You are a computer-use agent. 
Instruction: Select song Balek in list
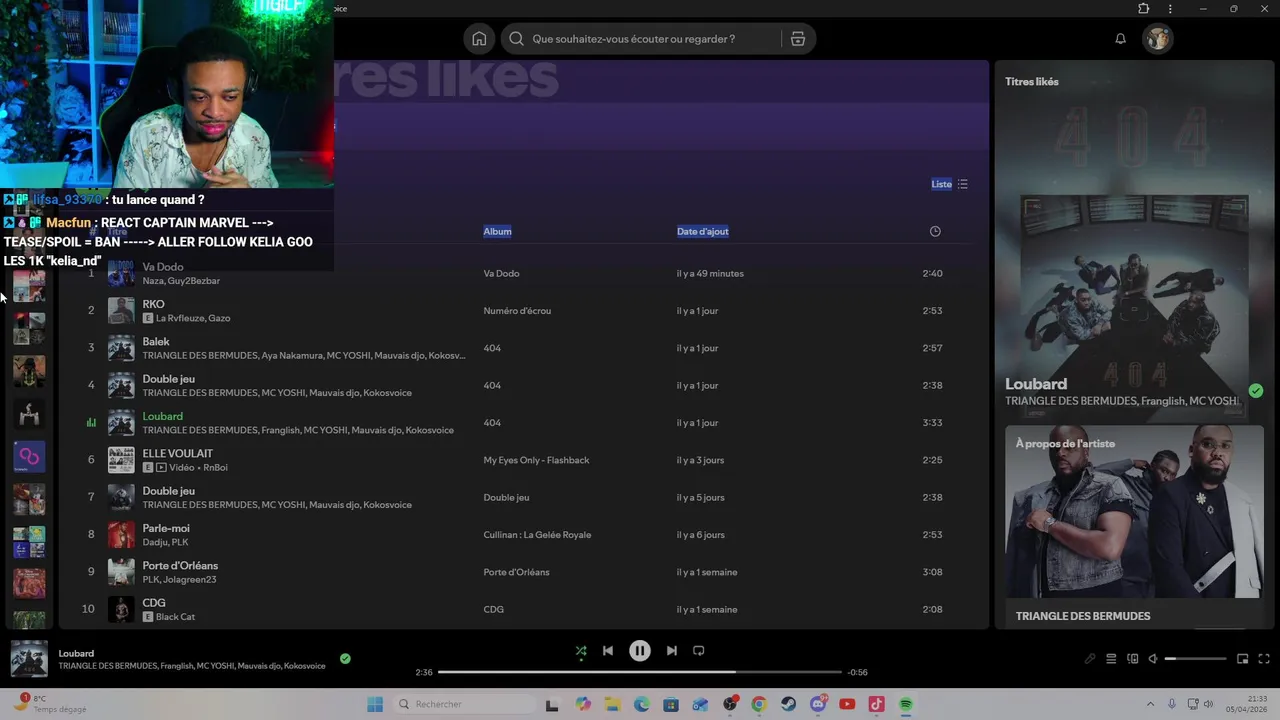coord(156,342)
